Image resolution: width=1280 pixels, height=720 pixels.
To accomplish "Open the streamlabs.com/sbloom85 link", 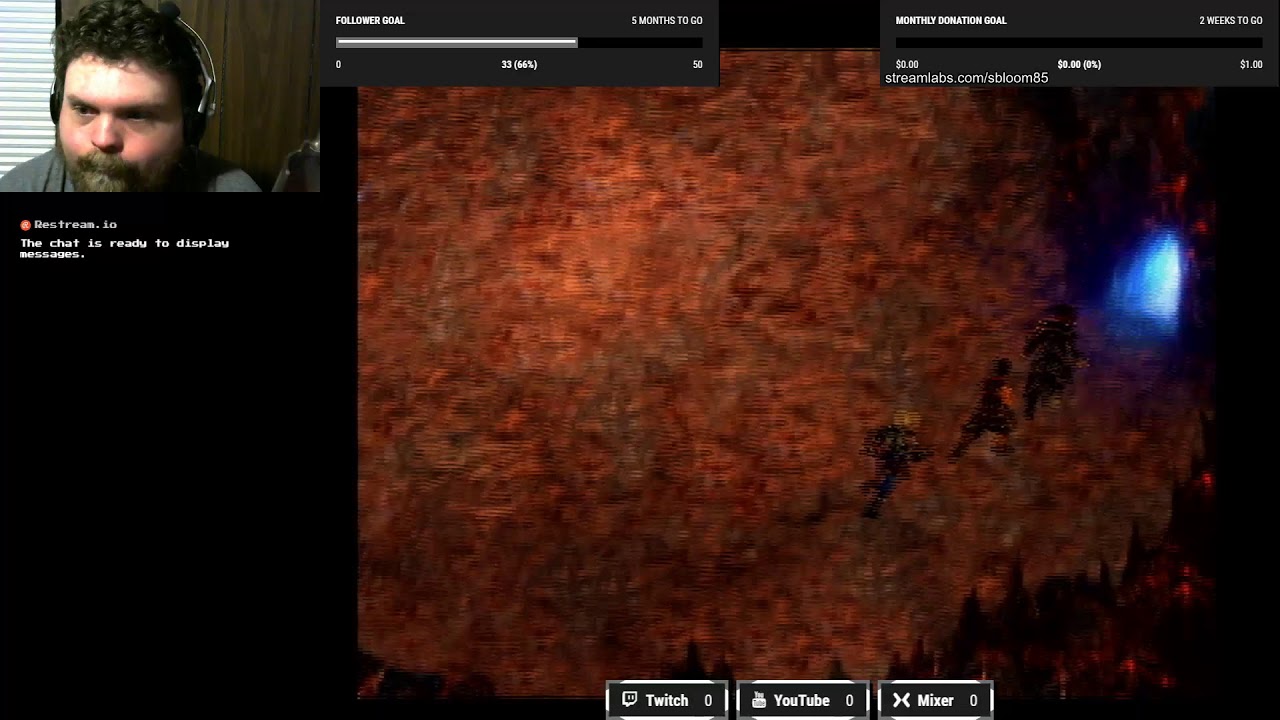I will [x=966, y=78].
